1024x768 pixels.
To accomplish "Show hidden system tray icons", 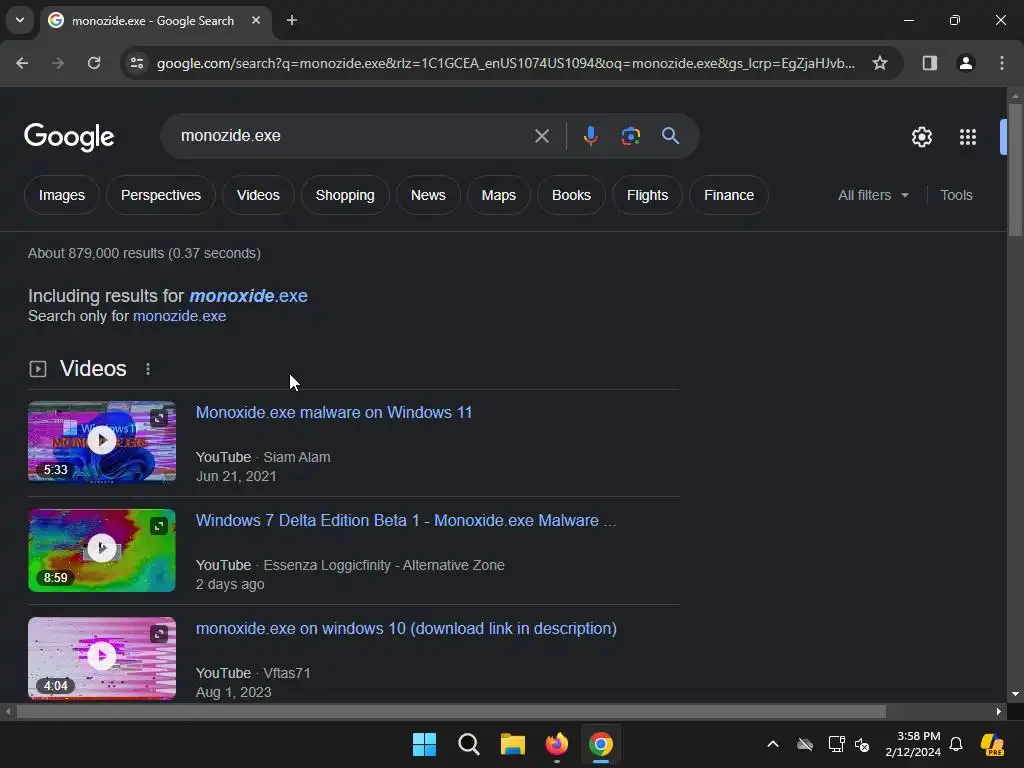I will point(773,744).
